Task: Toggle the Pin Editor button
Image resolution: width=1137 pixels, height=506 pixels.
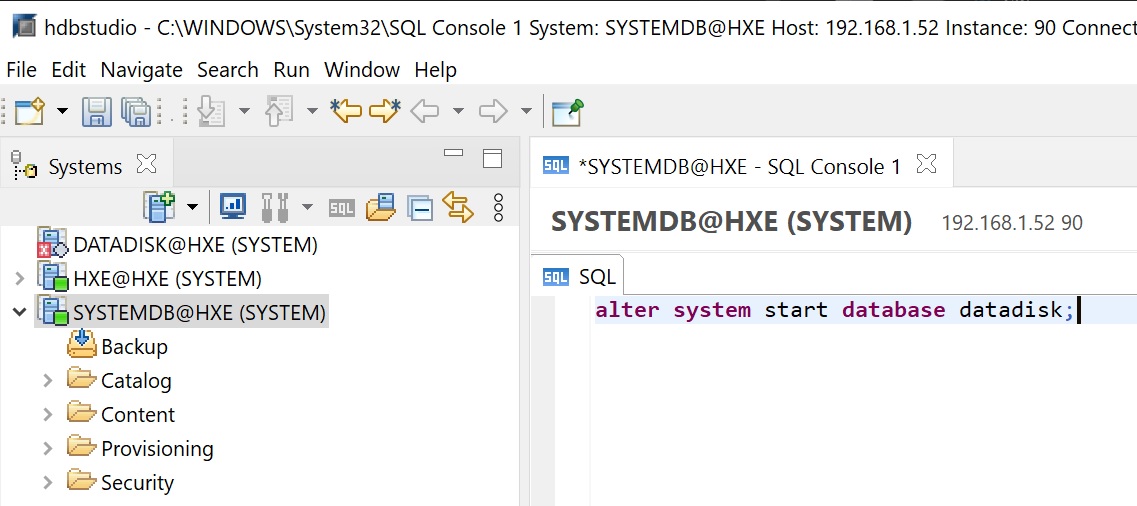Action: (567, 111)
